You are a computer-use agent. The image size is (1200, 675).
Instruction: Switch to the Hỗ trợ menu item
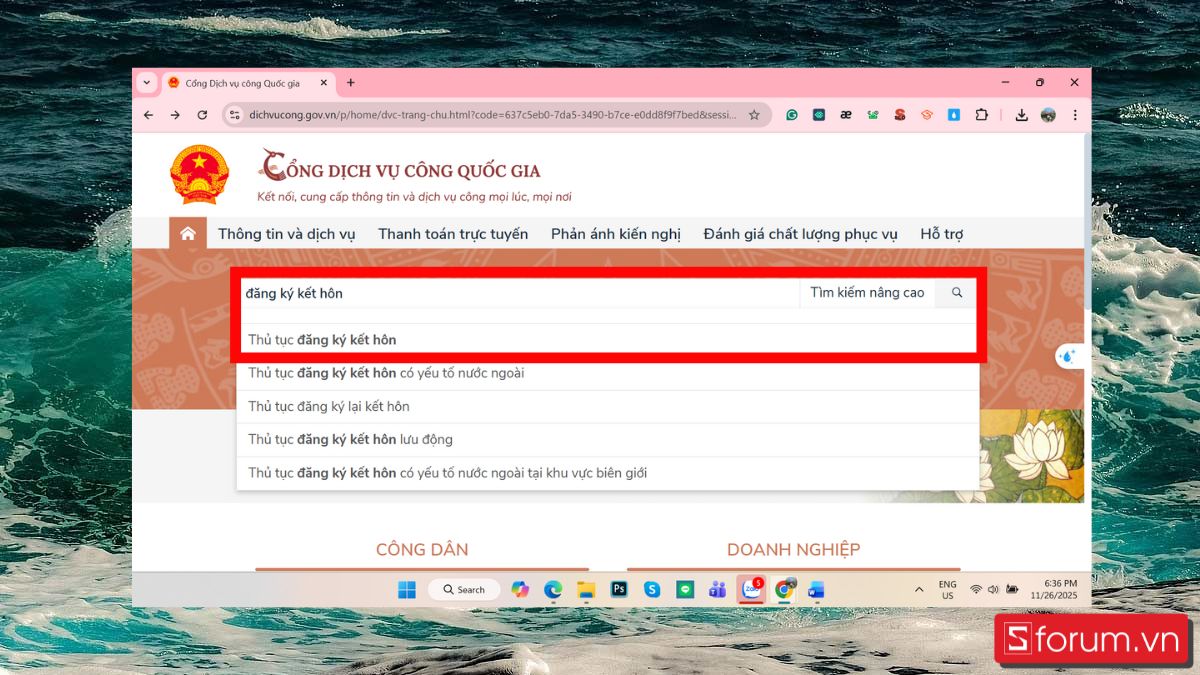click(x=940, y=233)
